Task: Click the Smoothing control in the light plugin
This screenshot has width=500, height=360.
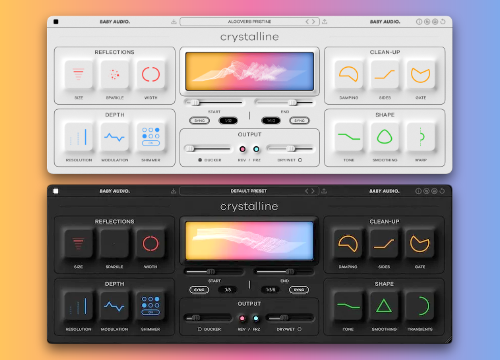Action: [385, 137]
